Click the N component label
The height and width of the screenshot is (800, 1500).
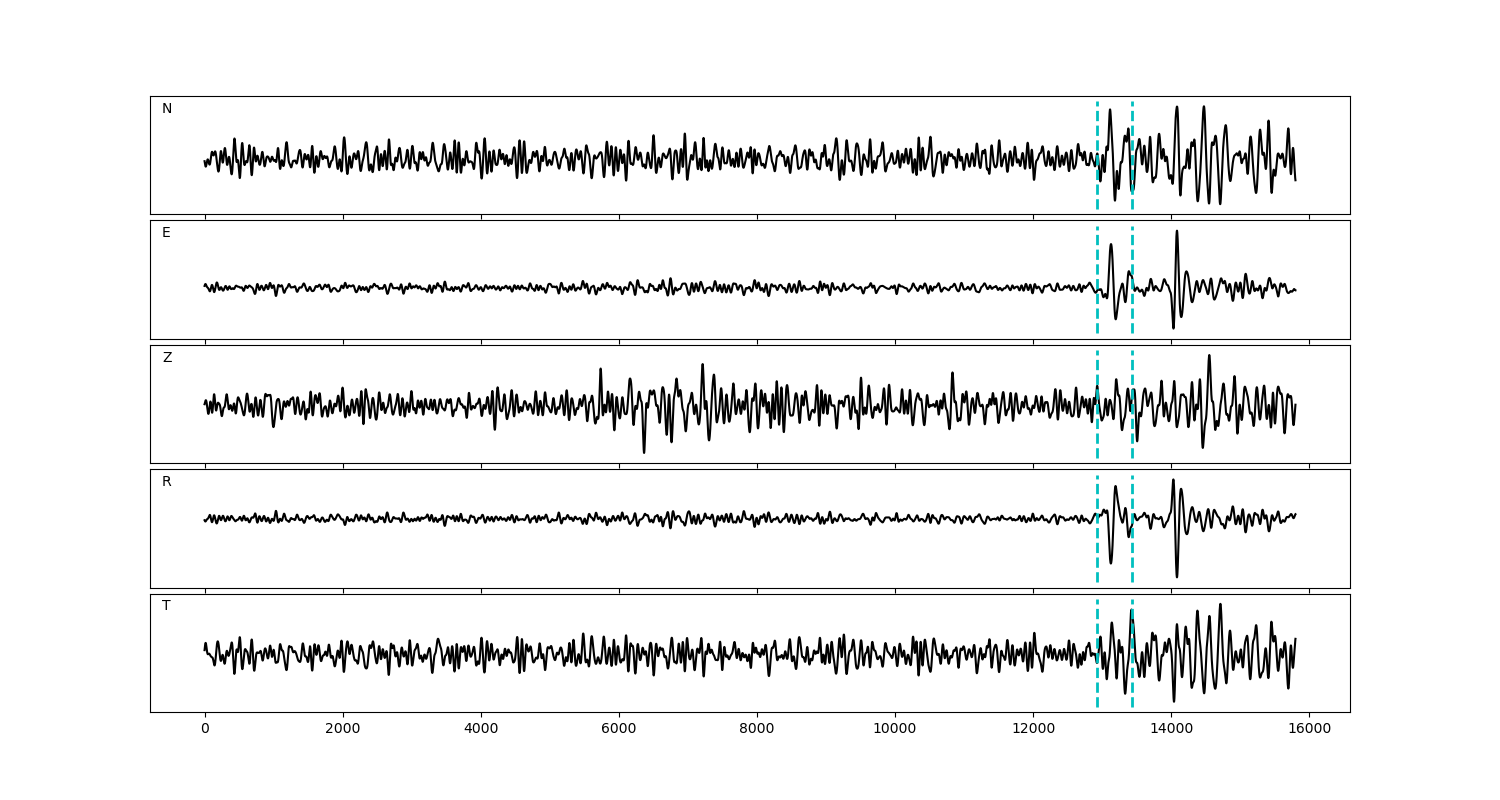coord(167,109)
